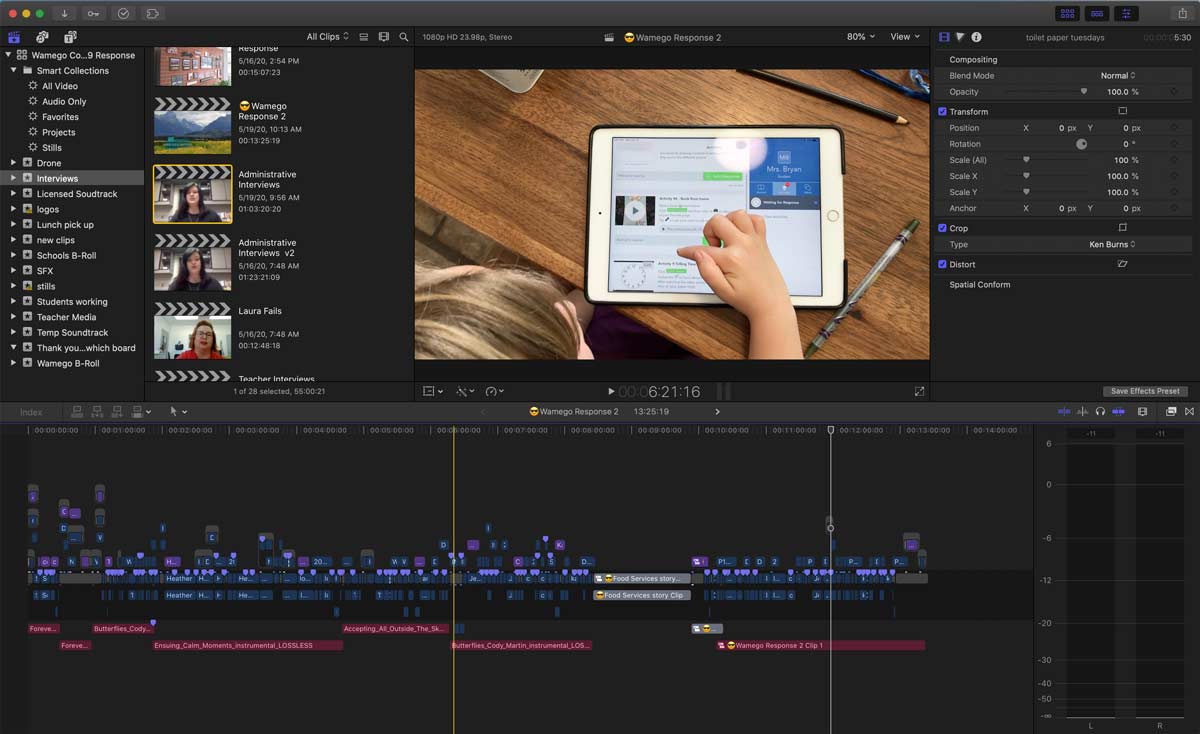1200x734 pixels.
Task: Open the Titles and Generators sidebar
Action: (70, 37)
